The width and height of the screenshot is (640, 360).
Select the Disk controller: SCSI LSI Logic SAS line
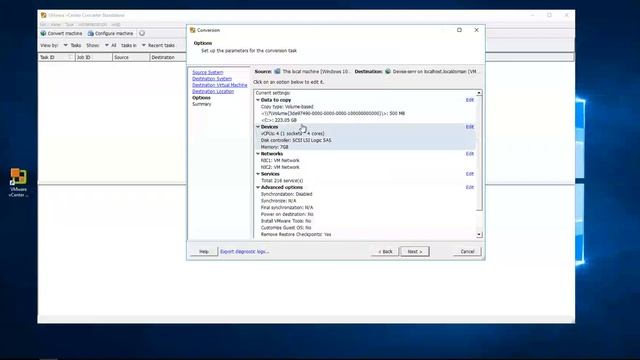pyautogui.click(x=296, y=140)
